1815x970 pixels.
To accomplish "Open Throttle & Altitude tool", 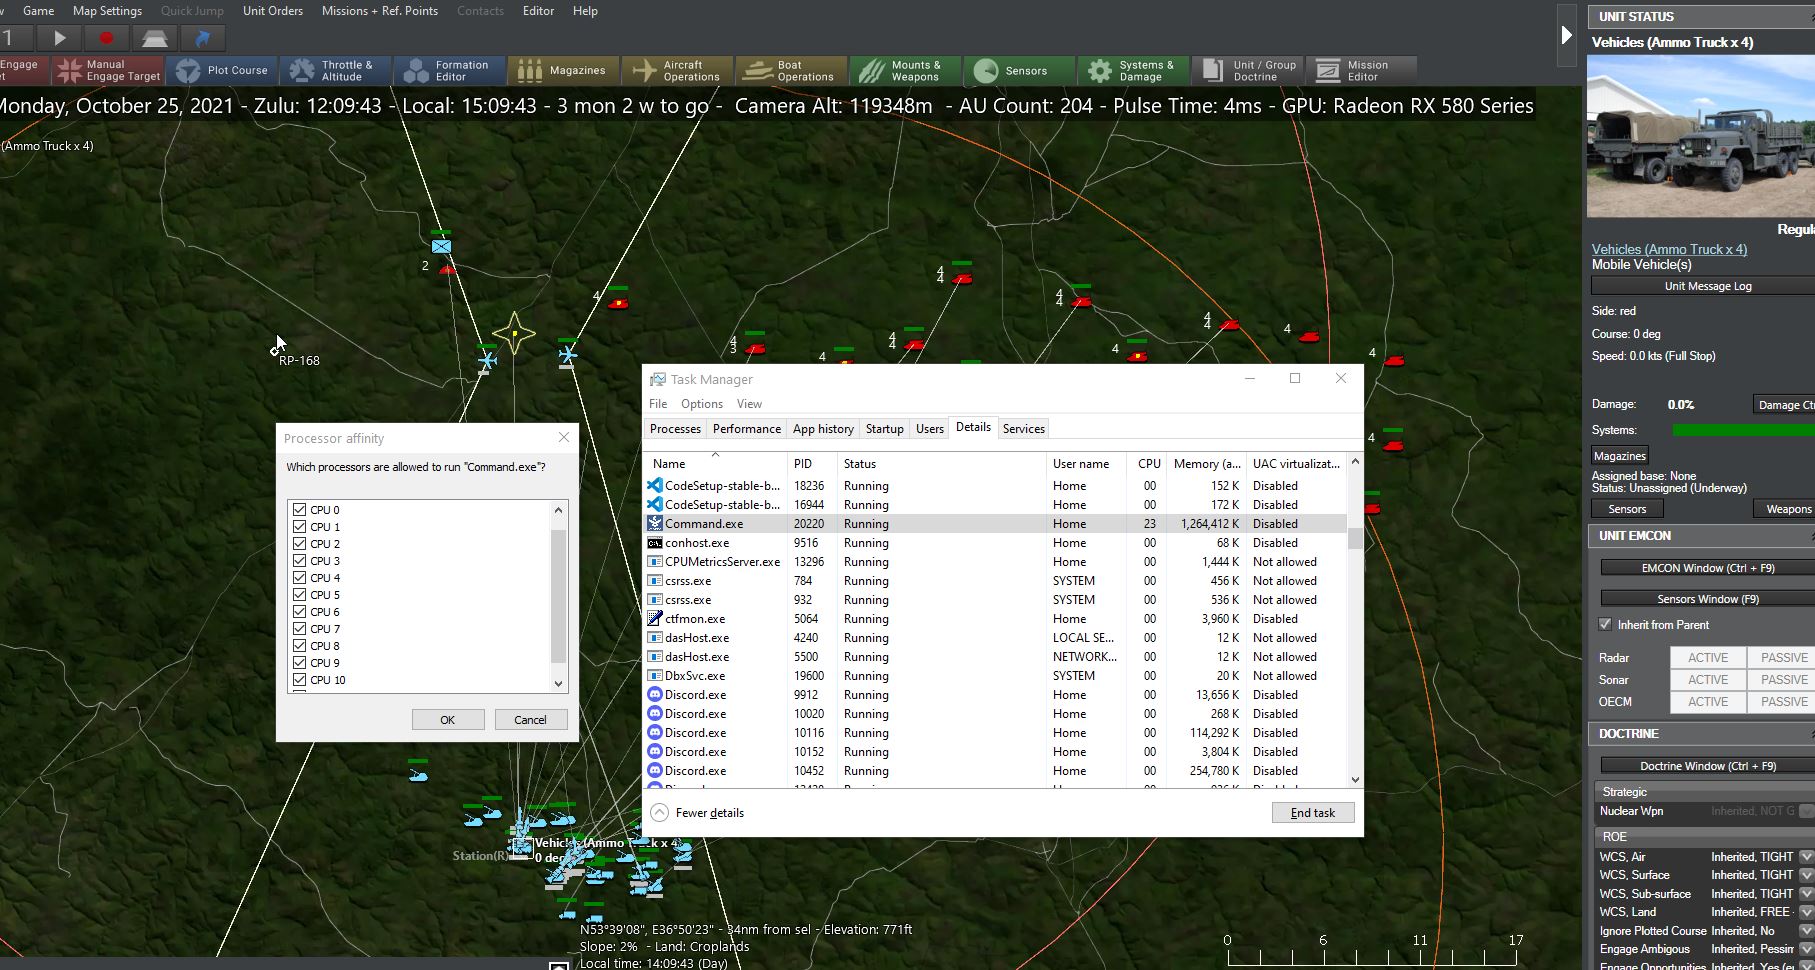I will click(333, 71).
